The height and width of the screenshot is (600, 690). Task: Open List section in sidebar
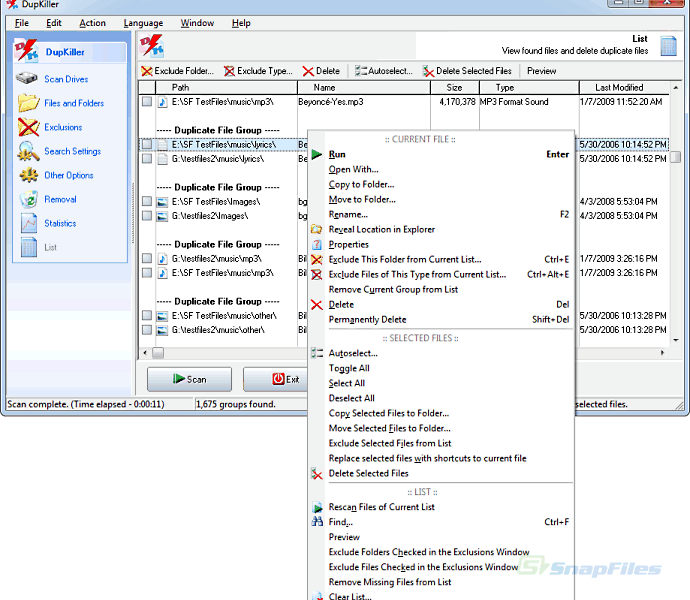tap(39, 247)
